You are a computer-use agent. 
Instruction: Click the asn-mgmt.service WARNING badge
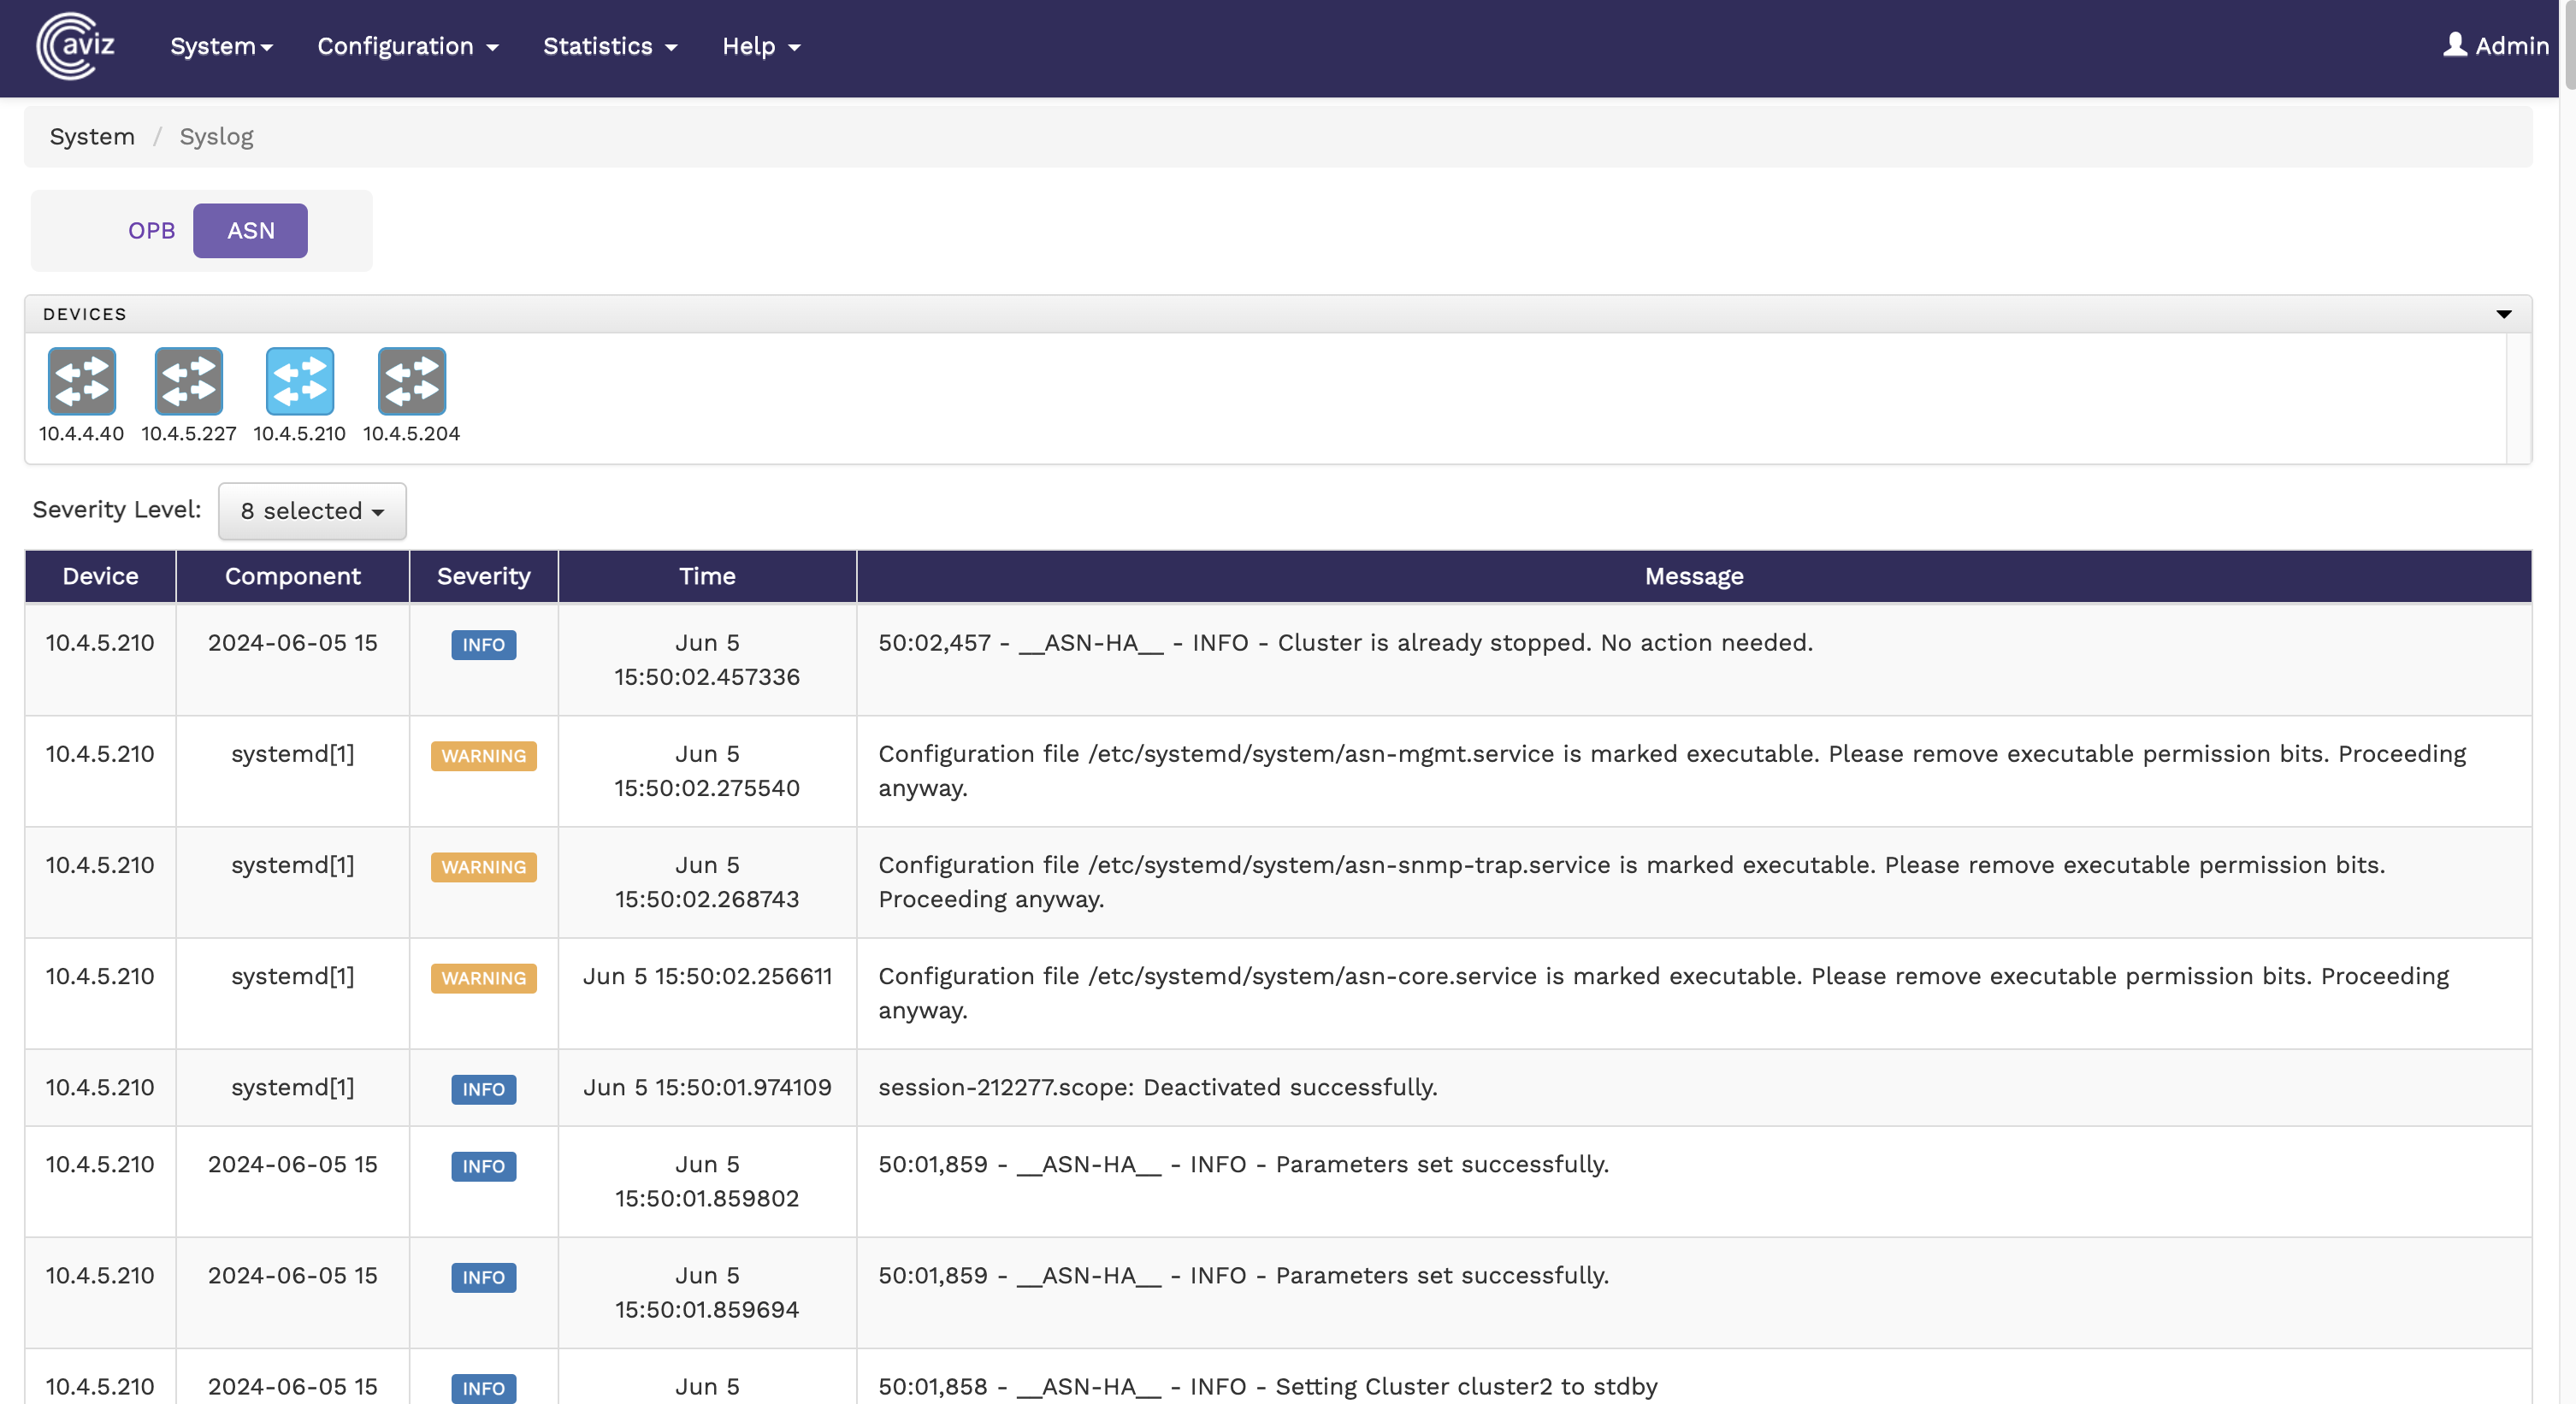(x=483, y=756)
